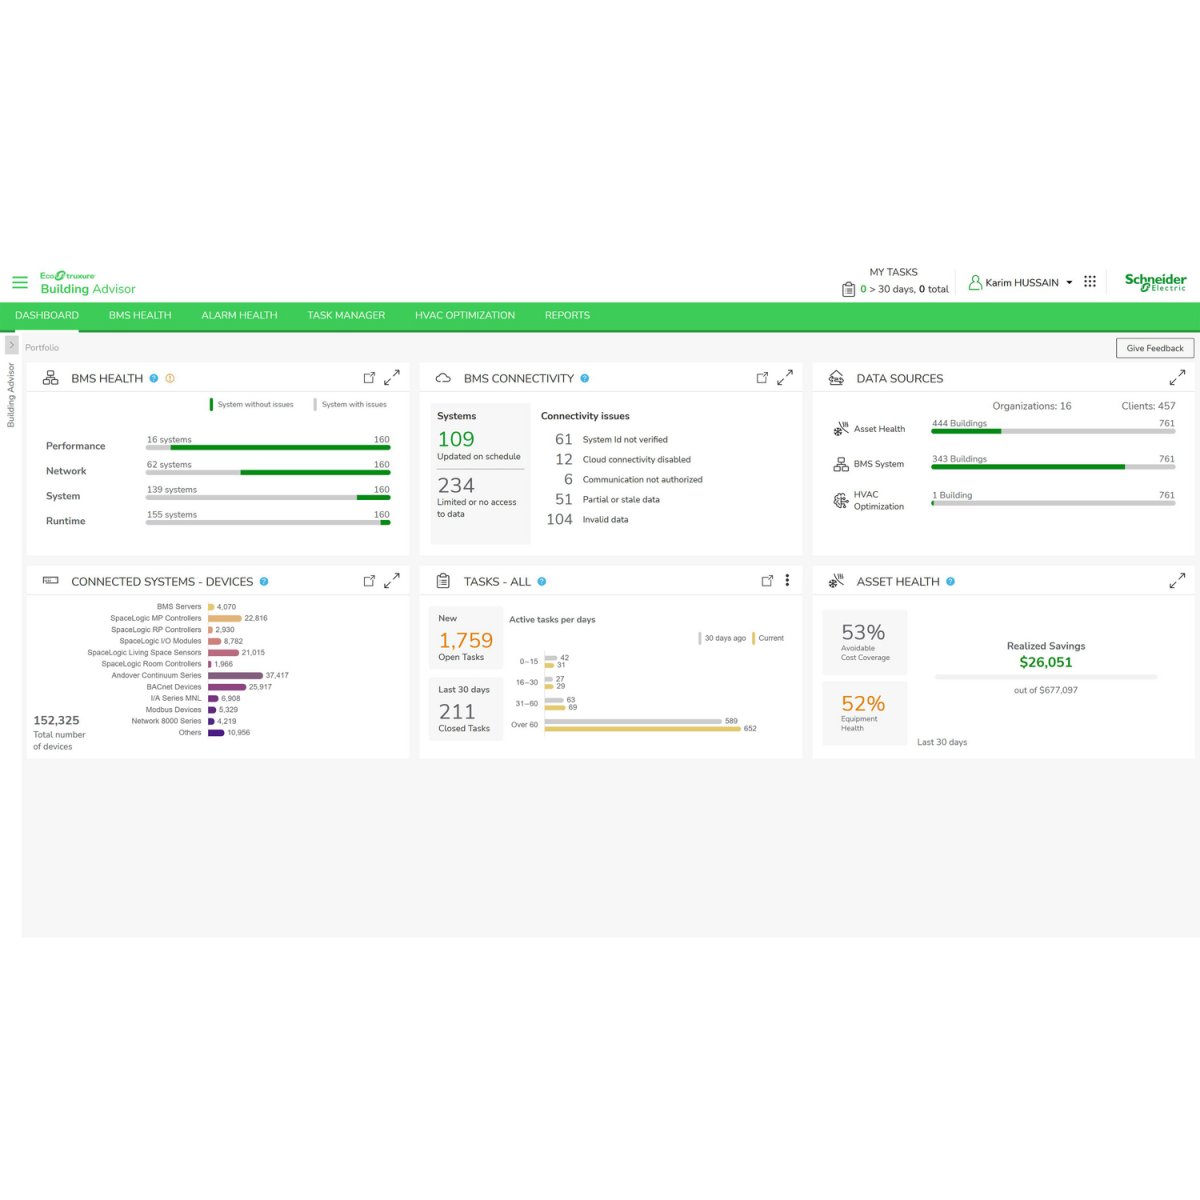Expand the BMS Health widget to fullscreen

point(392,377)
